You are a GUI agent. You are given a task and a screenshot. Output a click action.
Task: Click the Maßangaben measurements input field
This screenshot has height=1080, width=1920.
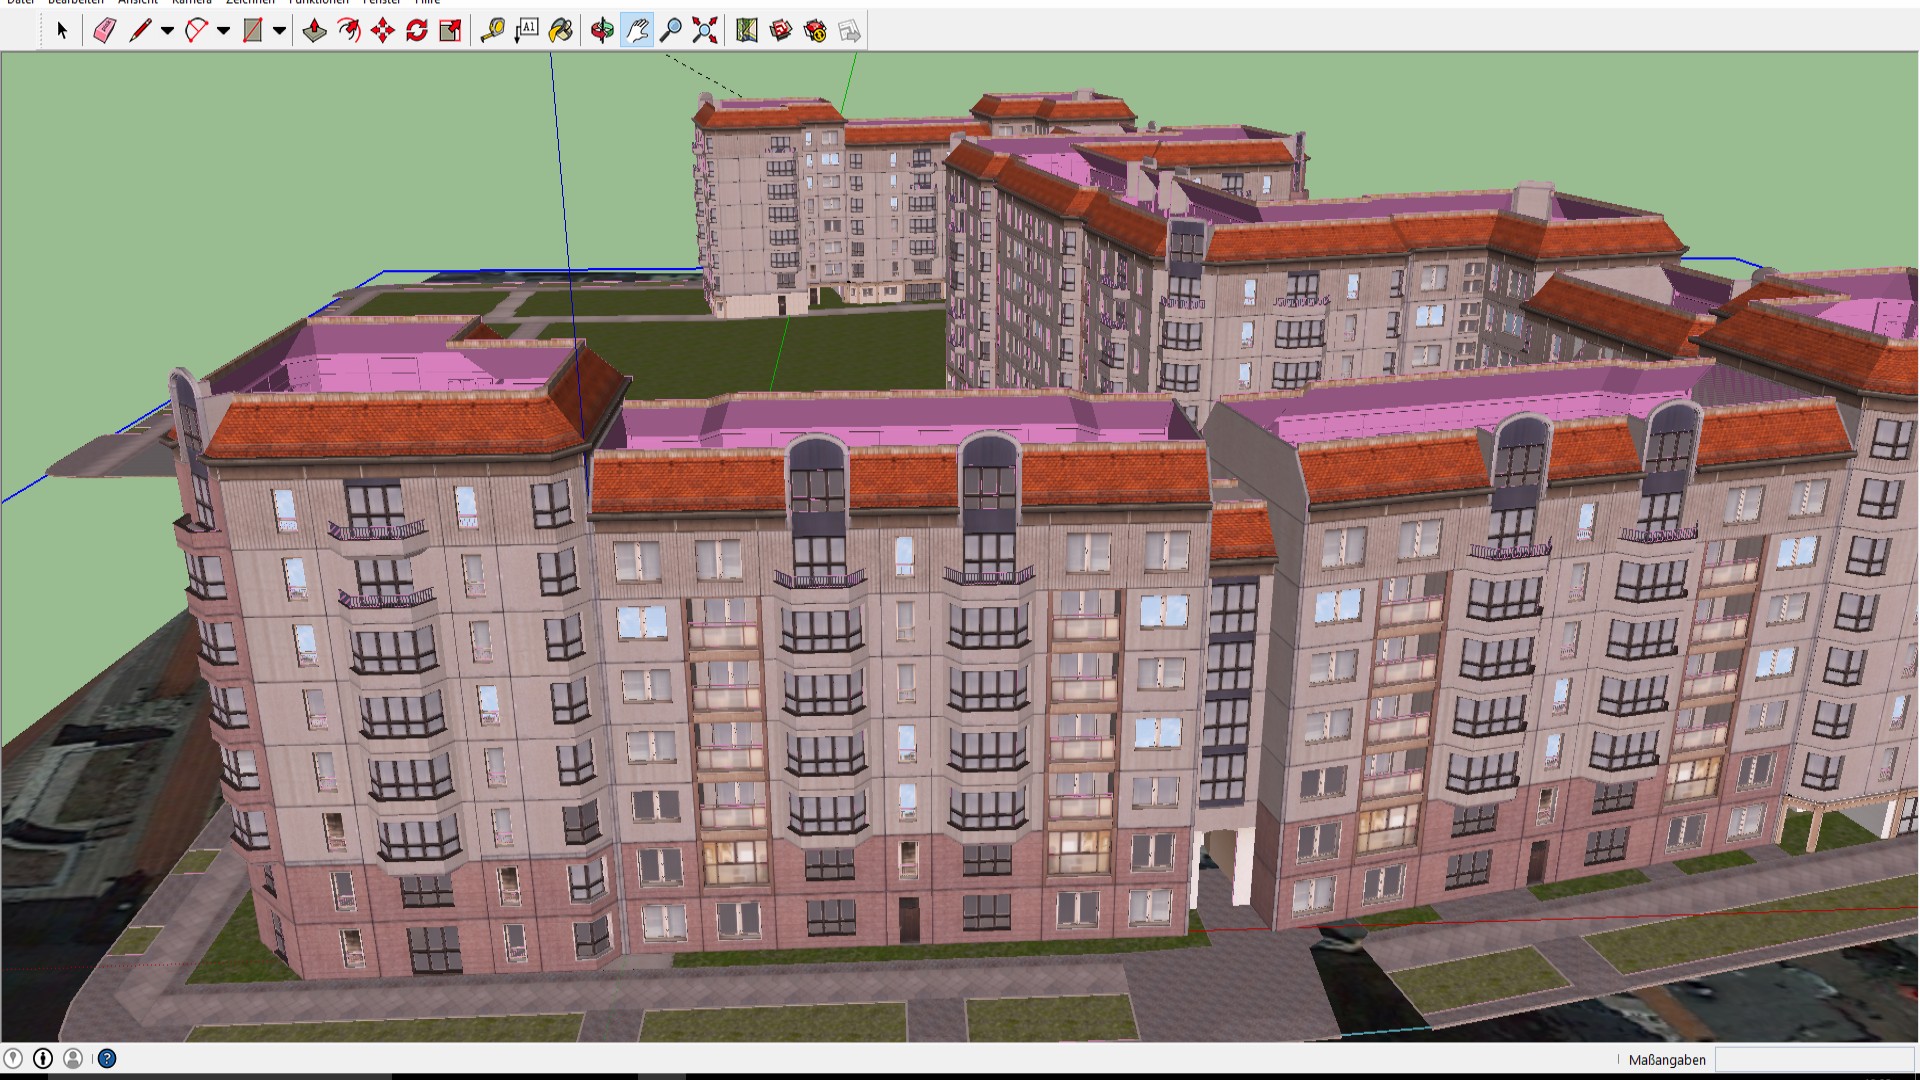click(1813, 1060)
